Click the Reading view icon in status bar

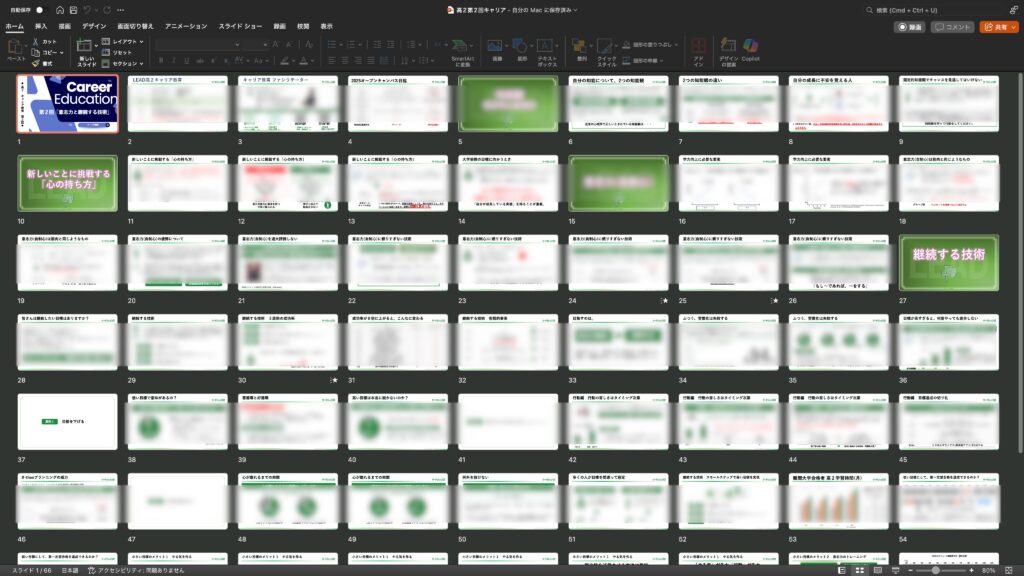click(x=878, y=570)
